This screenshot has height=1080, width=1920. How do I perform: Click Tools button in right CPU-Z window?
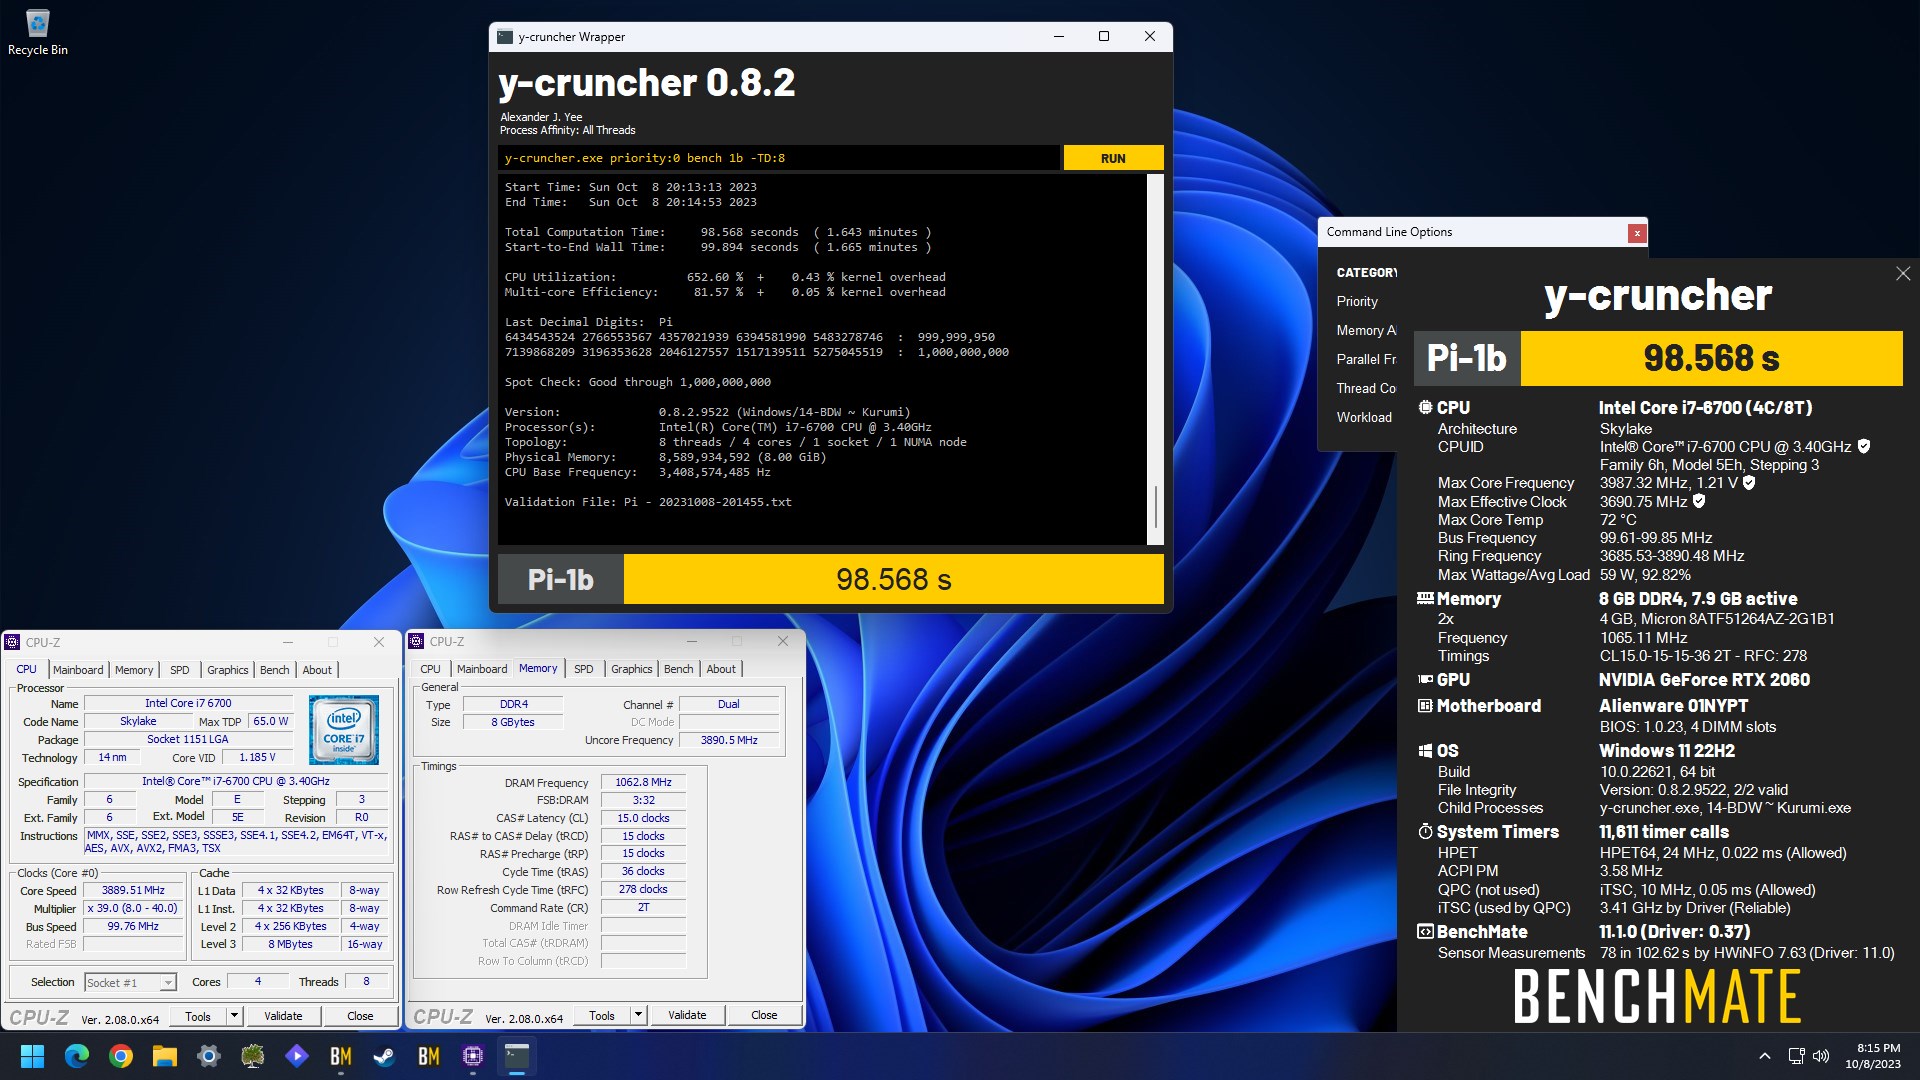[x=602, y=1015]
